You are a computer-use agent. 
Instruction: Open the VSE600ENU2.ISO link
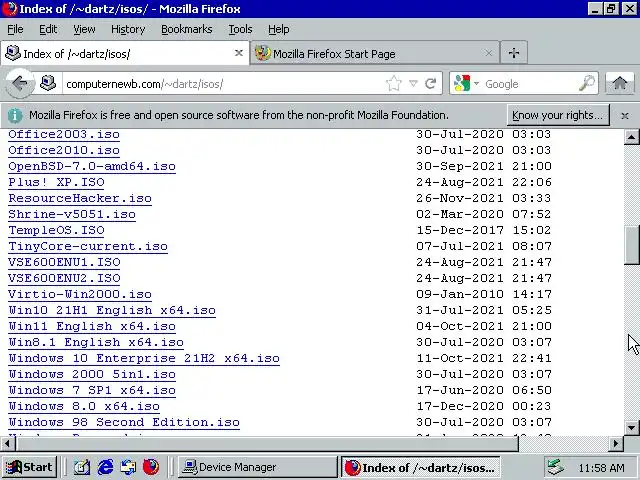[x=64, y=278]
